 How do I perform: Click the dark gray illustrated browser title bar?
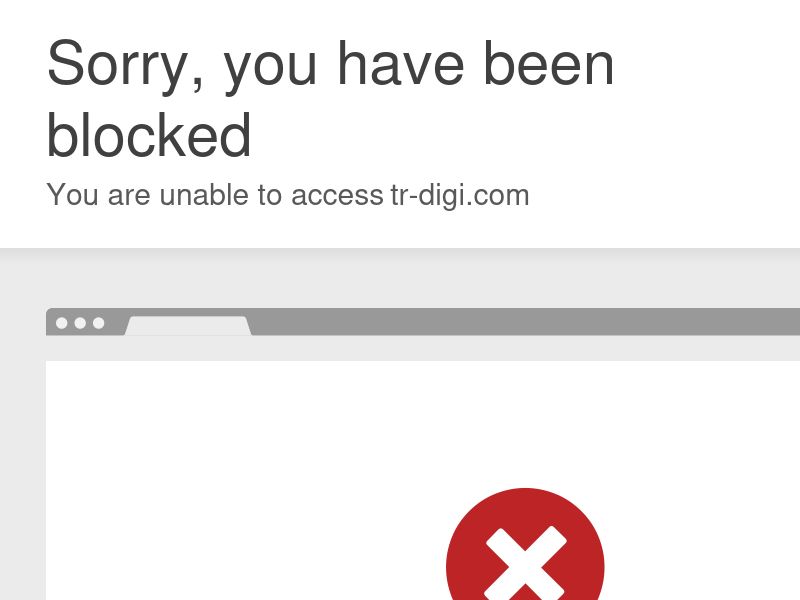coord(526,322)
